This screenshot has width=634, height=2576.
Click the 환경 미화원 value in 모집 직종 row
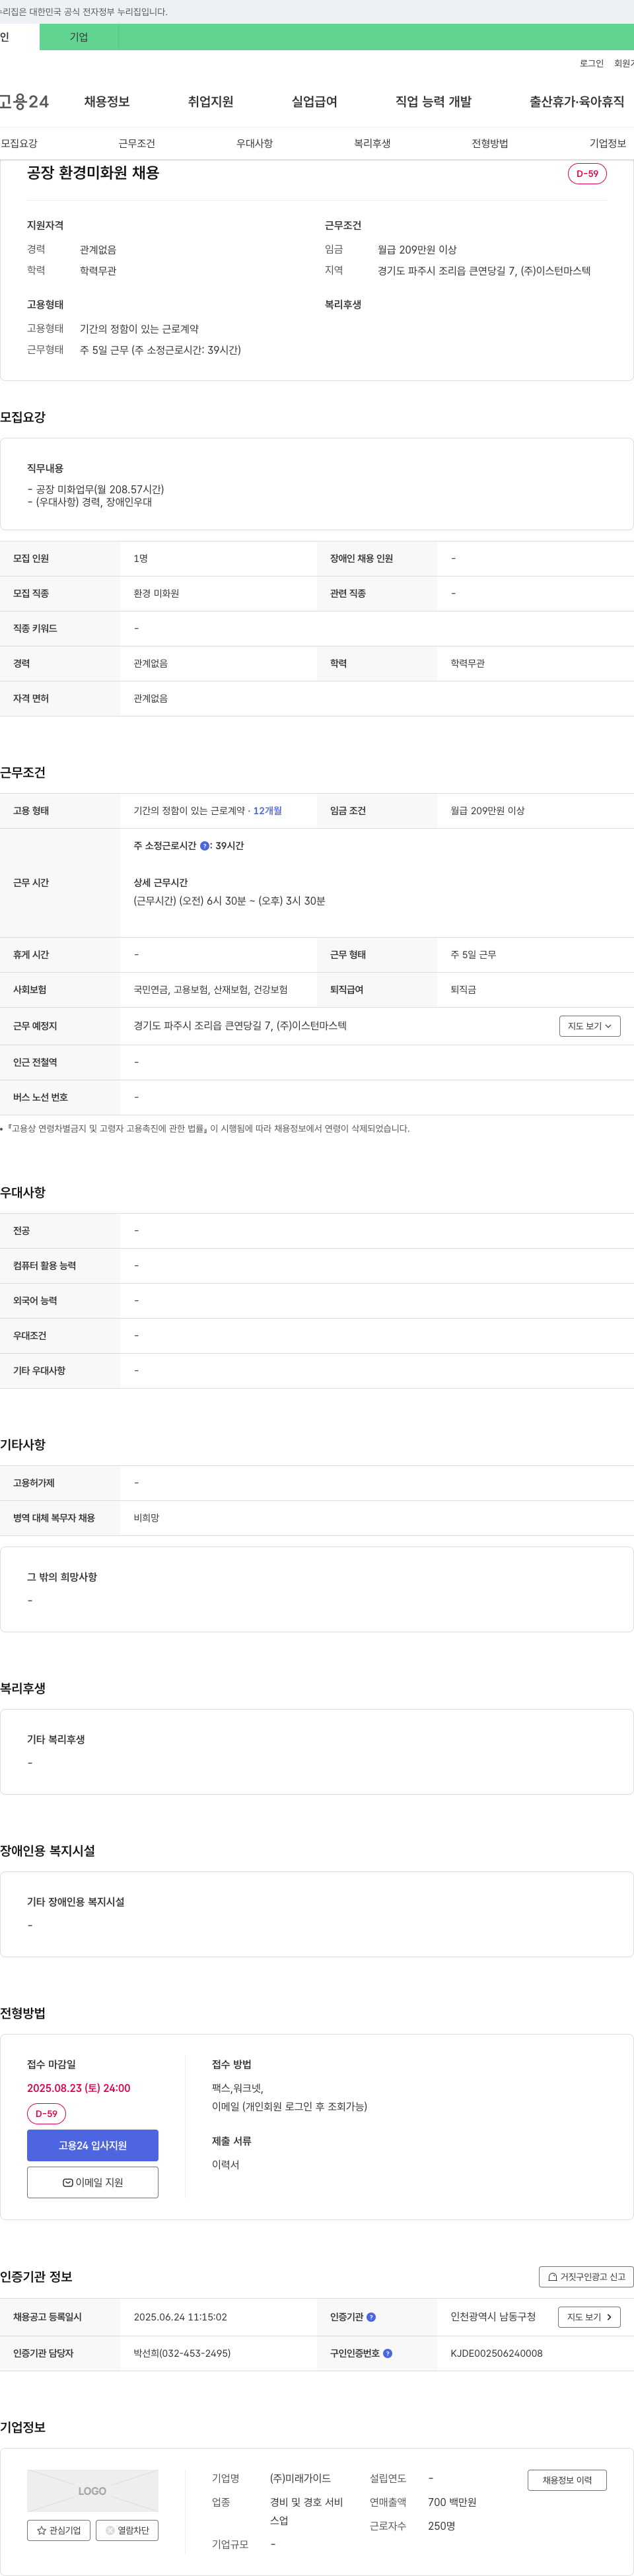click(156, 594)
